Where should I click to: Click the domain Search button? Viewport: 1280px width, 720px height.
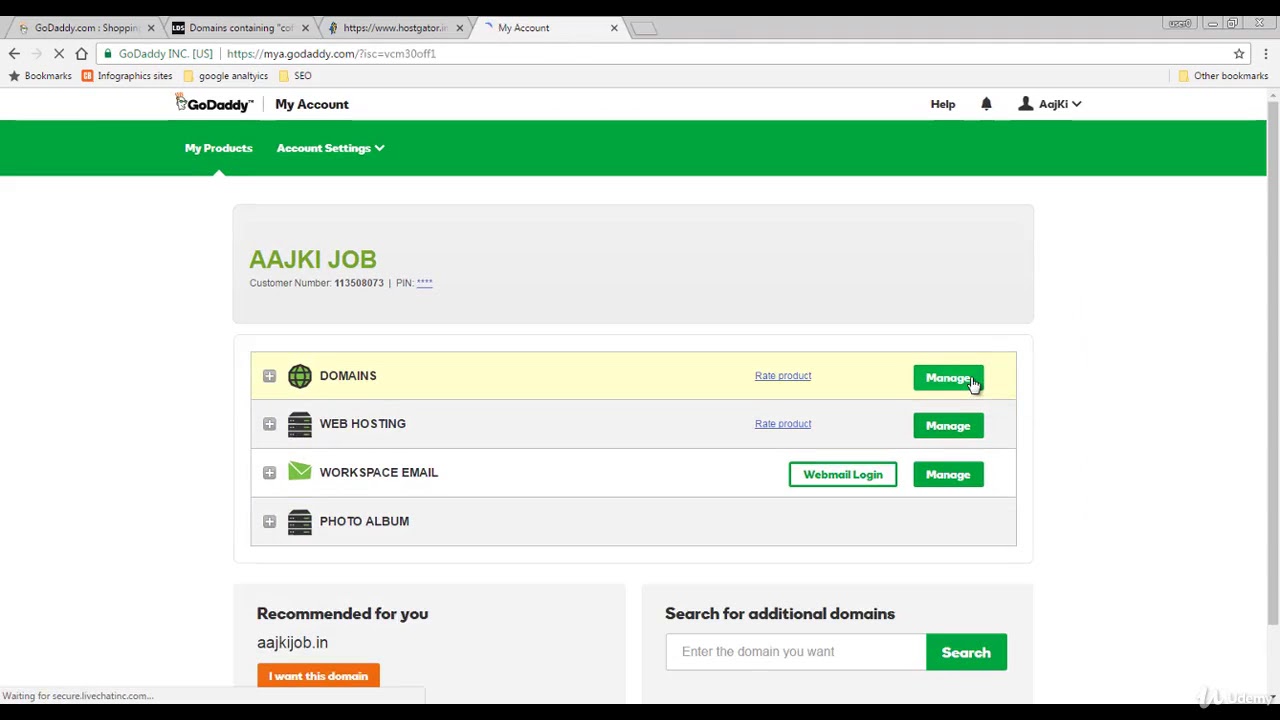(966, 652)
